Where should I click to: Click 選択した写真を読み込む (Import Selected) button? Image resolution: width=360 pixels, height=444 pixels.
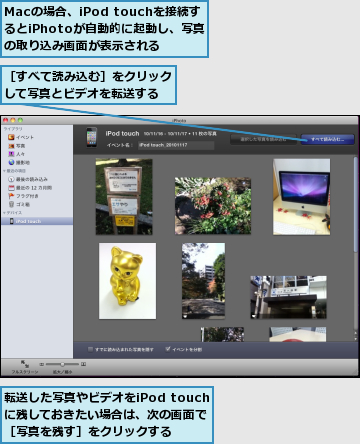pos(263,139)
